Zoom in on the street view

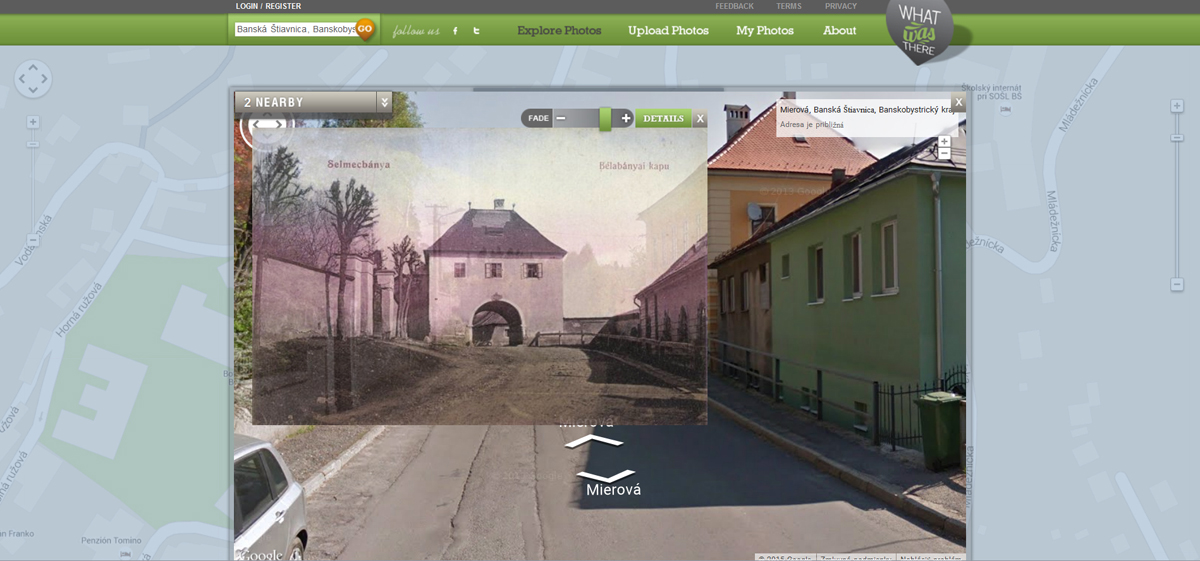(x=944, y=142)
